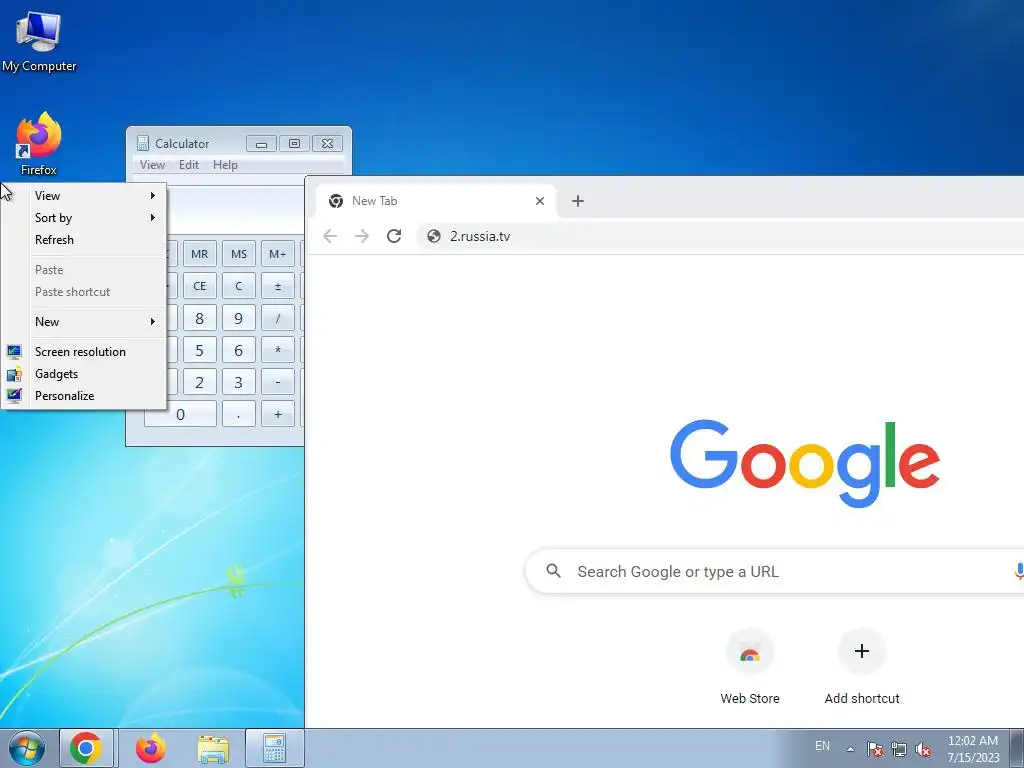This screenshot has height=768, width=1024.
Task: Click the network tray icon
Action: click(899, 749)
